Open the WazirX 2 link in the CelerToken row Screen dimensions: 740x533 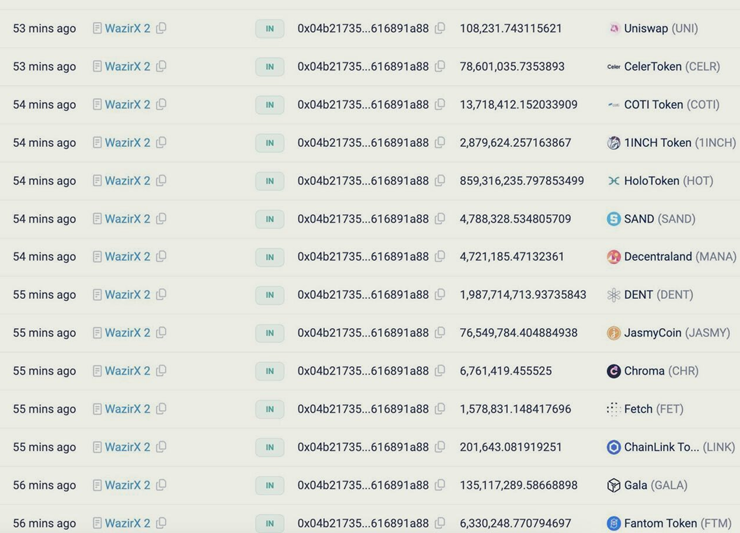(127, 67)
